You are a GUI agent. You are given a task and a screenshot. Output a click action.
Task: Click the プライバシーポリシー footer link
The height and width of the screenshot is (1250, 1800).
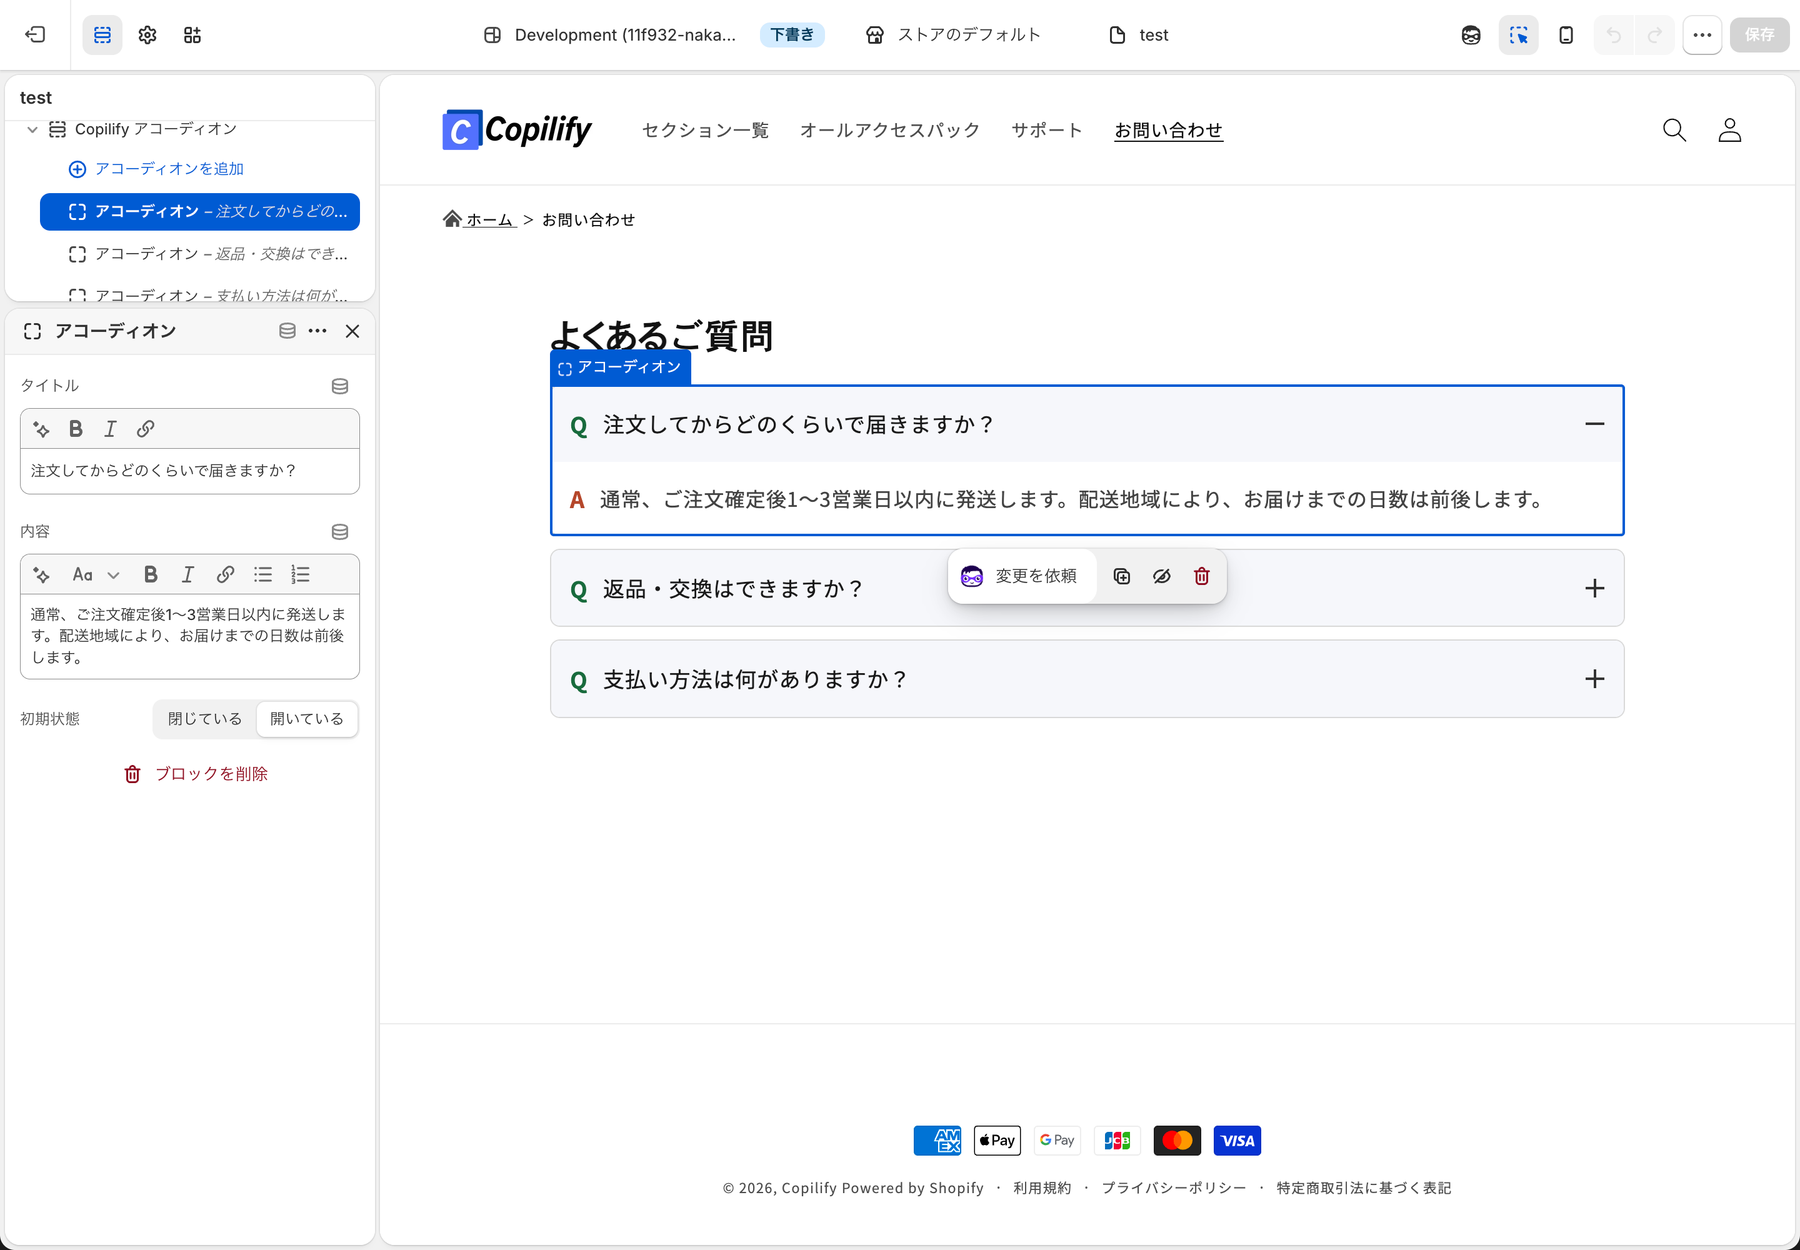[x=1174, y=1188]
